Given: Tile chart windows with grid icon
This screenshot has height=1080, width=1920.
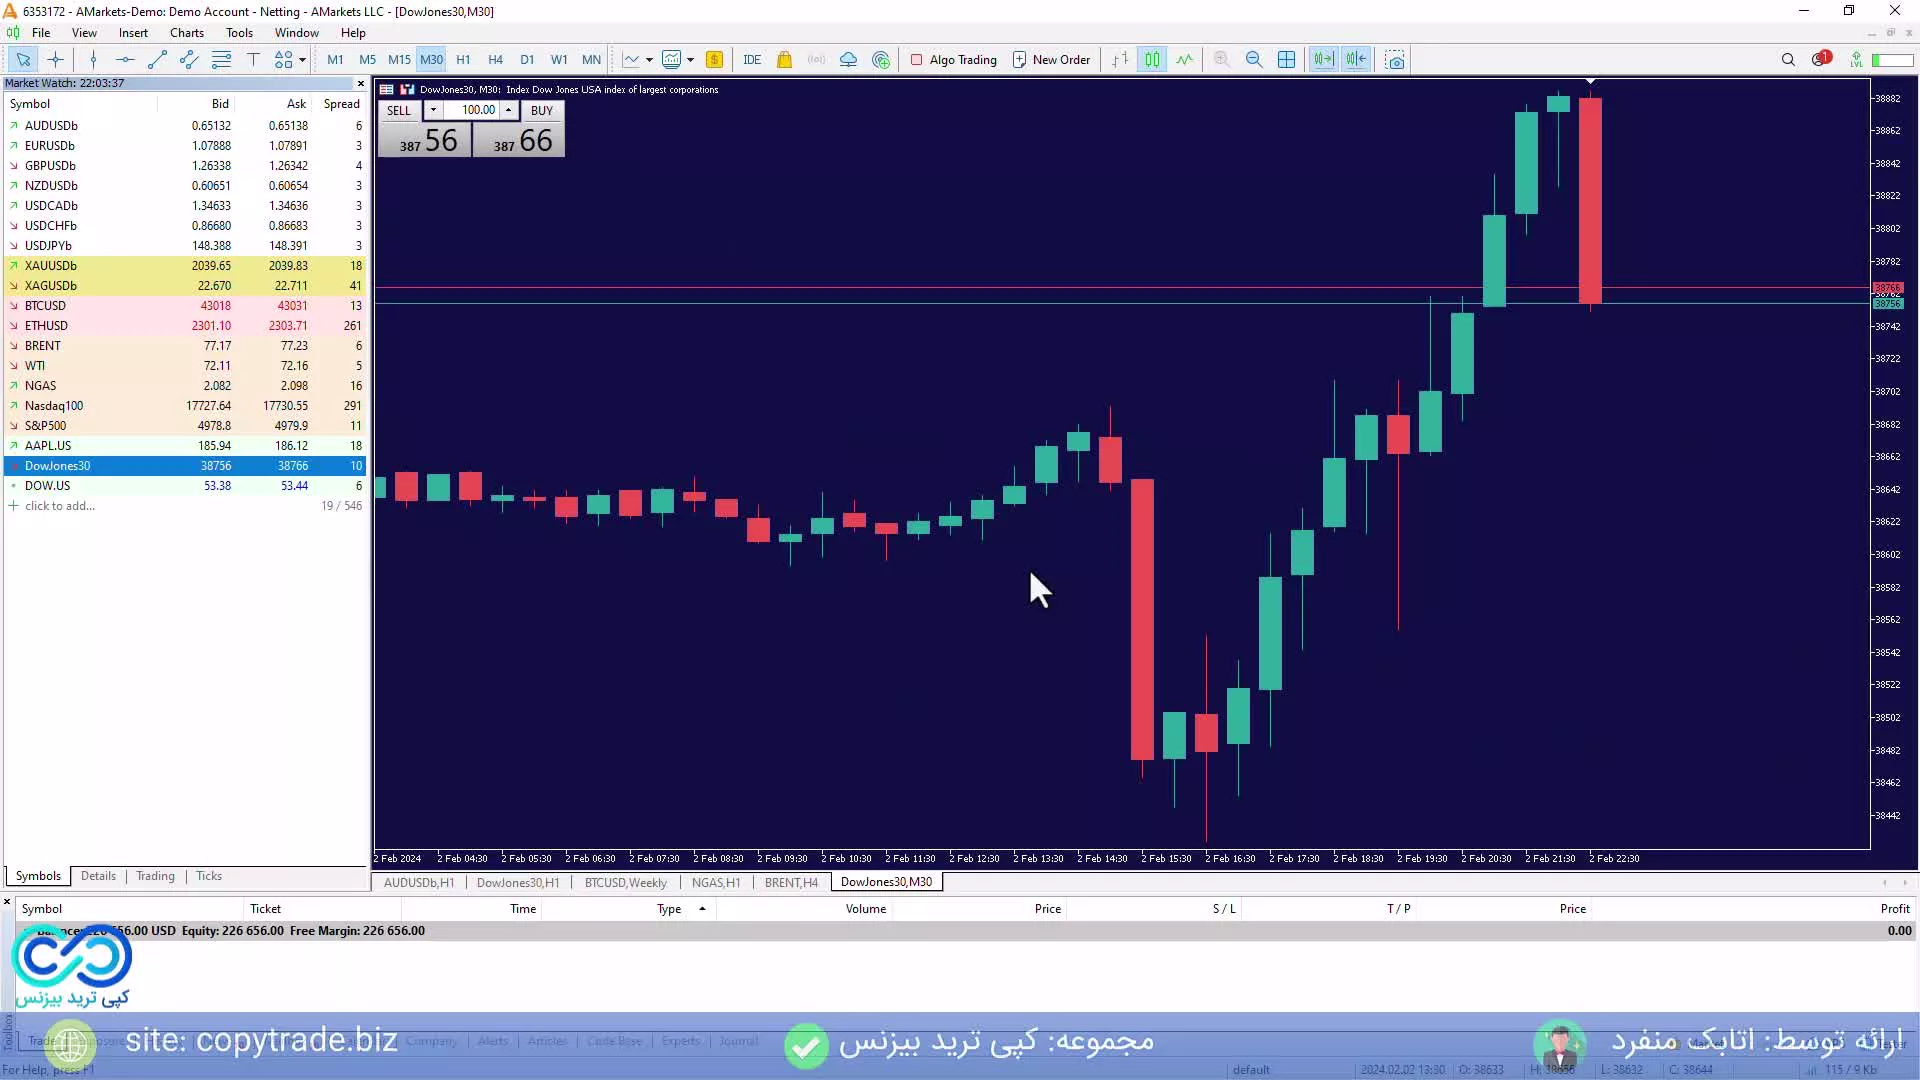Looking at the screenshot, I should (x=1286, y=60).
